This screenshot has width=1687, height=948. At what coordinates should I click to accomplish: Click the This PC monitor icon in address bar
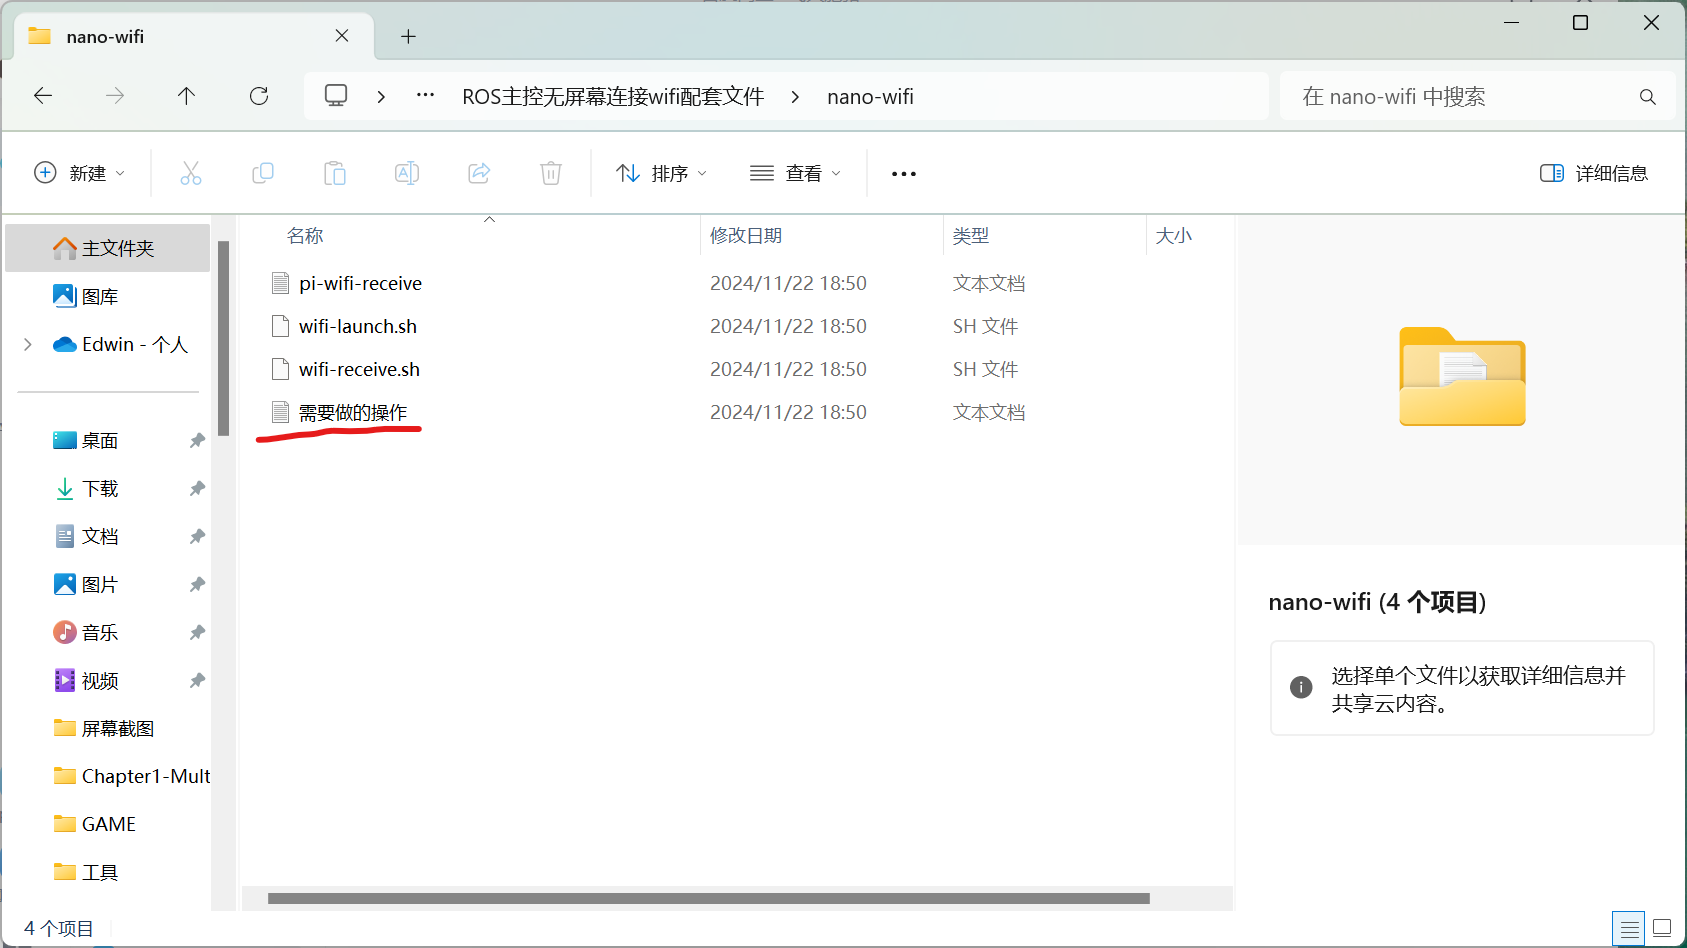click(x=336, y=96)
